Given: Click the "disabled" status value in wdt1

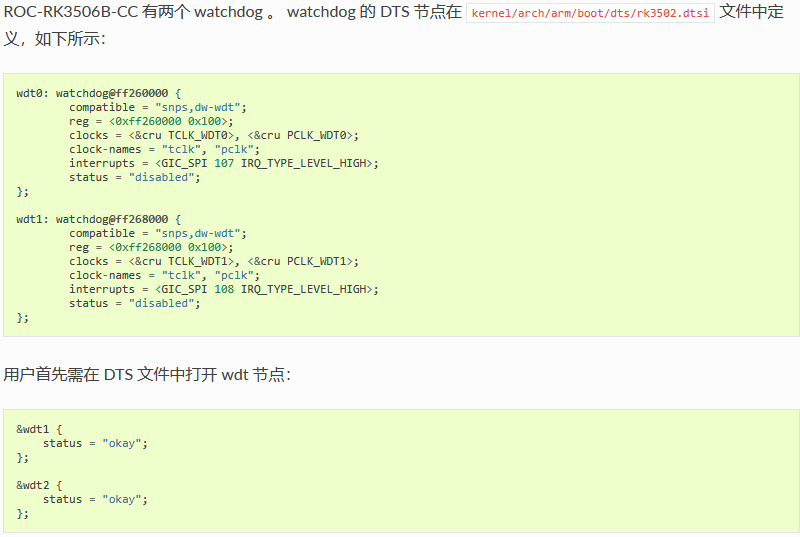Looking at the screenshot, I should coord(161,303).
